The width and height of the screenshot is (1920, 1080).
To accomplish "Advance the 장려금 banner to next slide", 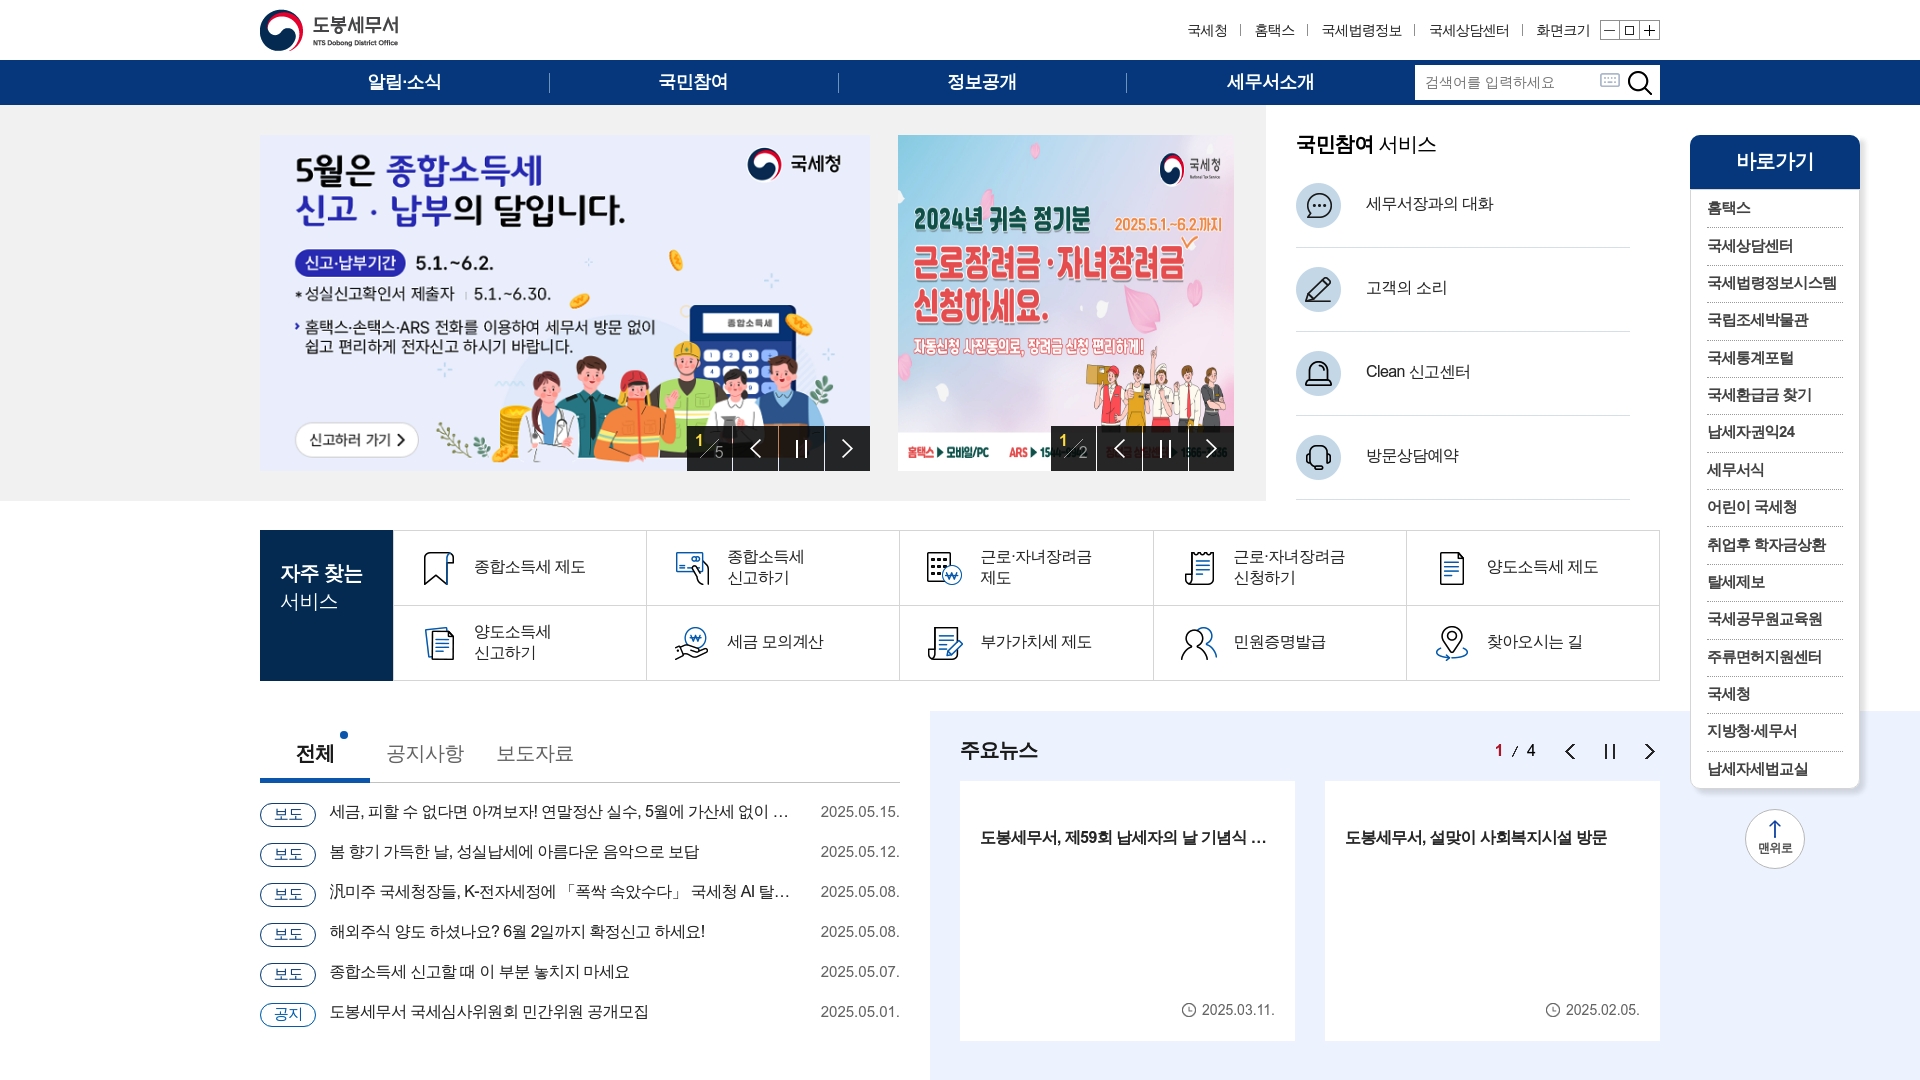I will point(1211,448).
